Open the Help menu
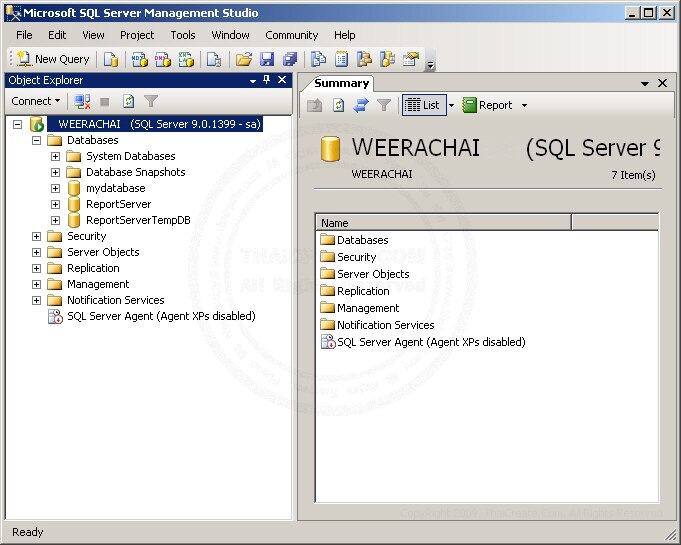681x545 pixels. coord(344,35)
